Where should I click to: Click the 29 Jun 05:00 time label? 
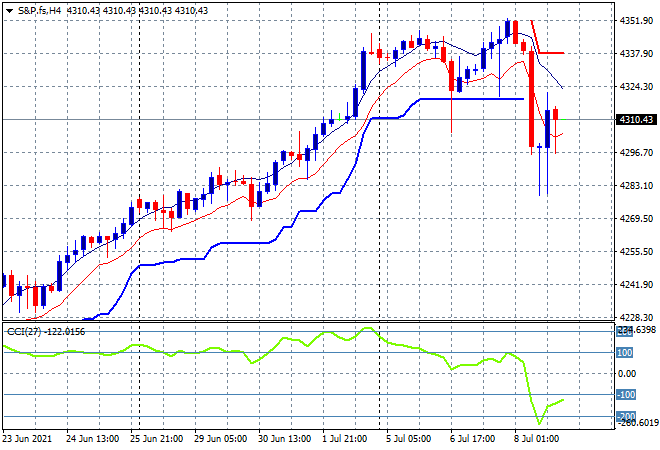point(221,439)
